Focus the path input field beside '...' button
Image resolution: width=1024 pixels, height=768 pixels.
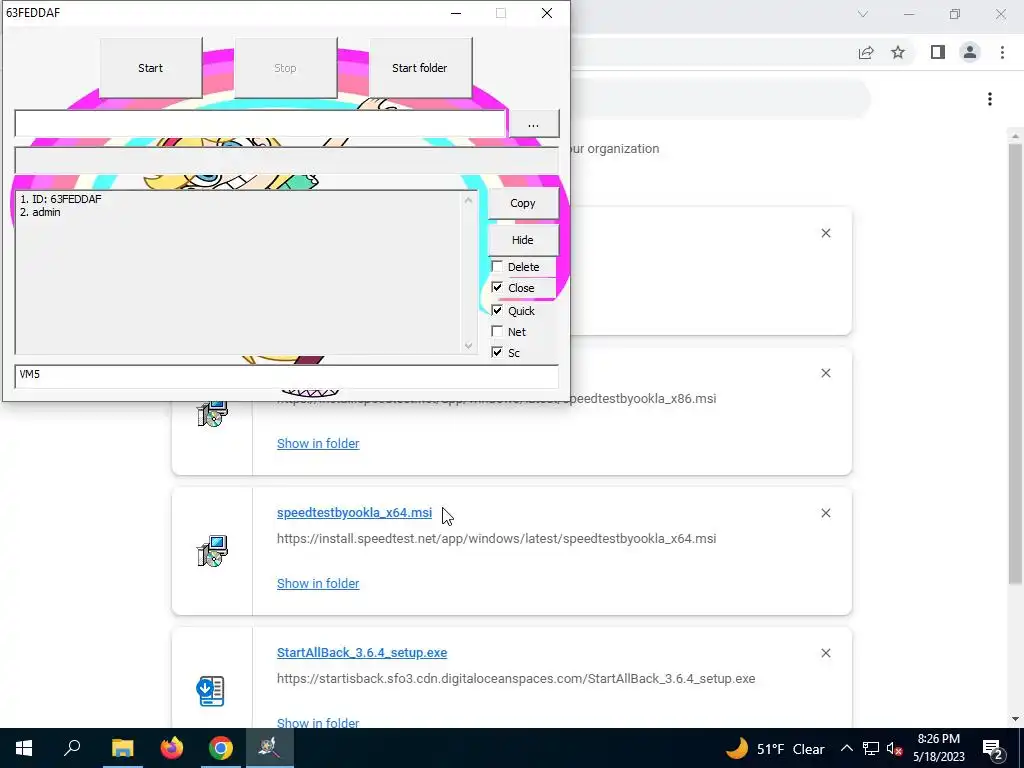click(x=260, y=124)
